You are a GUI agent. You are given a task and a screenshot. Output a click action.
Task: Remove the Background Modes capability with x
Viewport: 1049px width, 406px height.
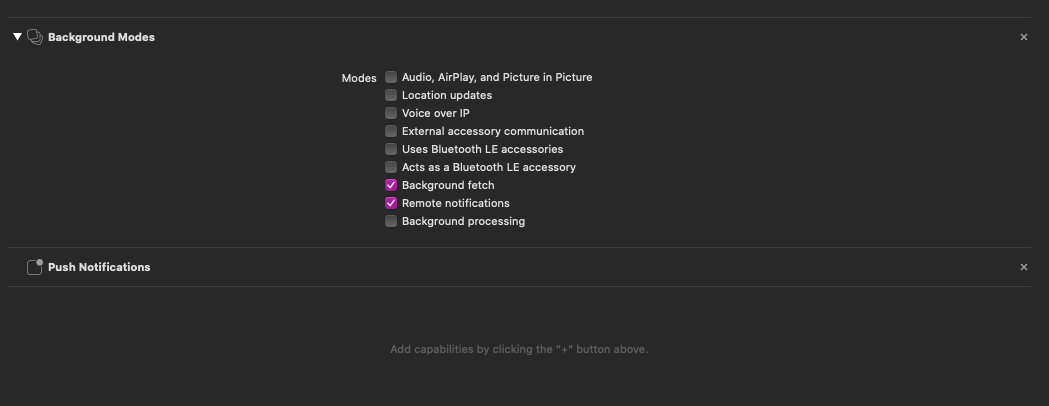1023,37
